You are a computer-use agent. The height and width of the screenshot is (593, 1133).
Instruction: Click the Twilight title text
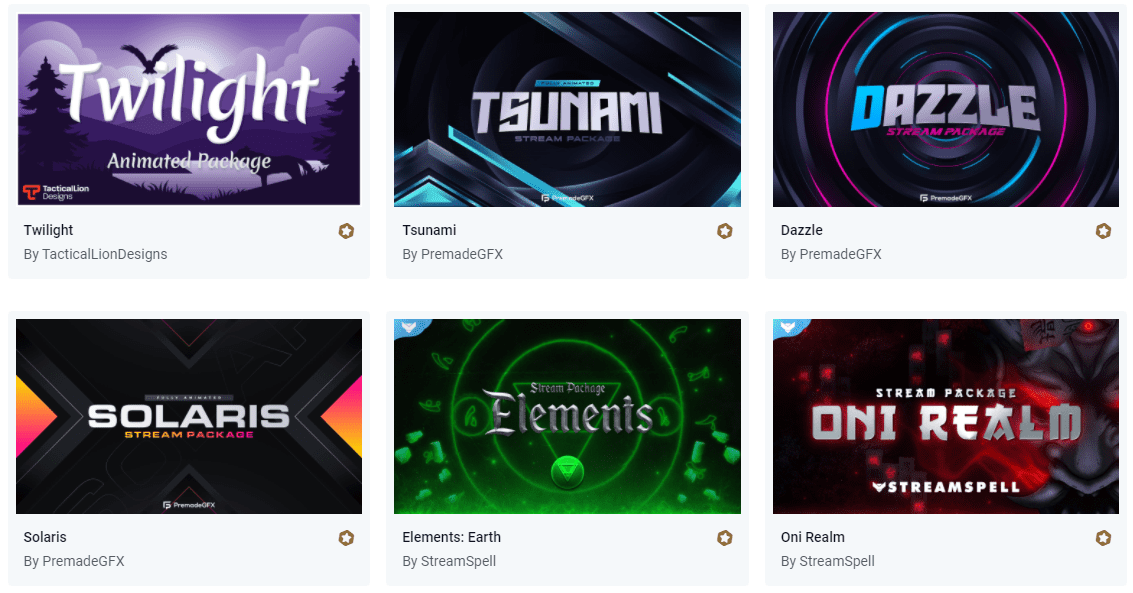48,230
